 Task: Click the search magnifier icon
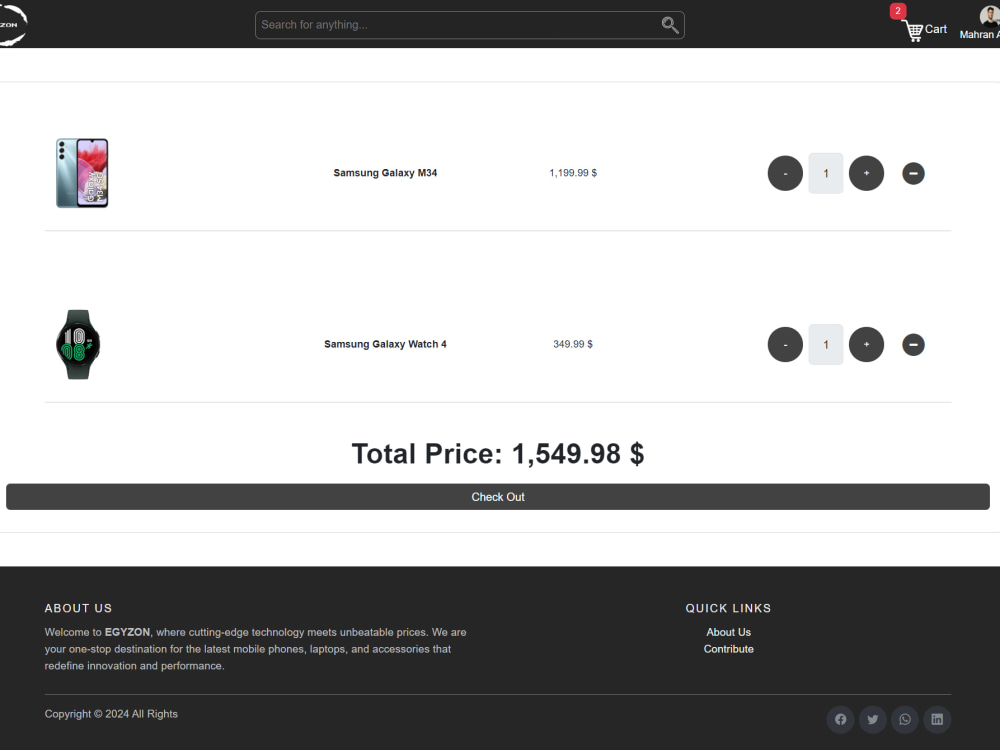[x=670, y=25]
